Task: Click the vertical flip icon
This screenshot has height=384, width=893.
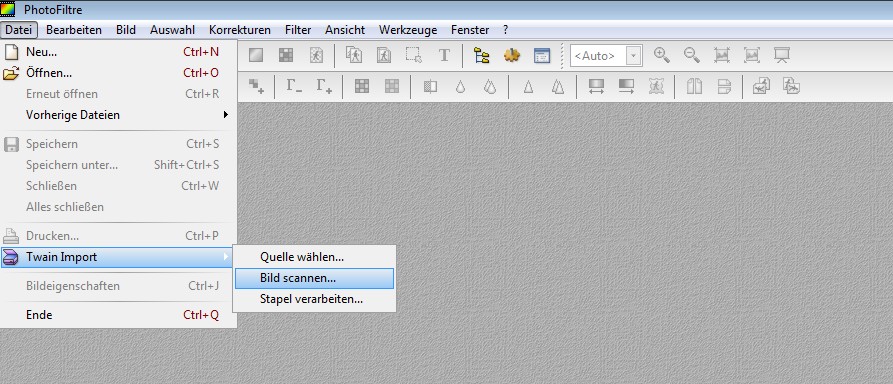Action: pyautogui.click(x=724, y=87)
